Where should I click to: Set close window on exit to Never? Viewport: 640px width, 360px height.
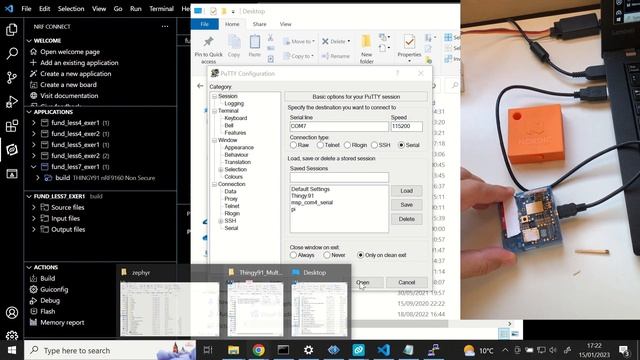click(x=327, y=255)
